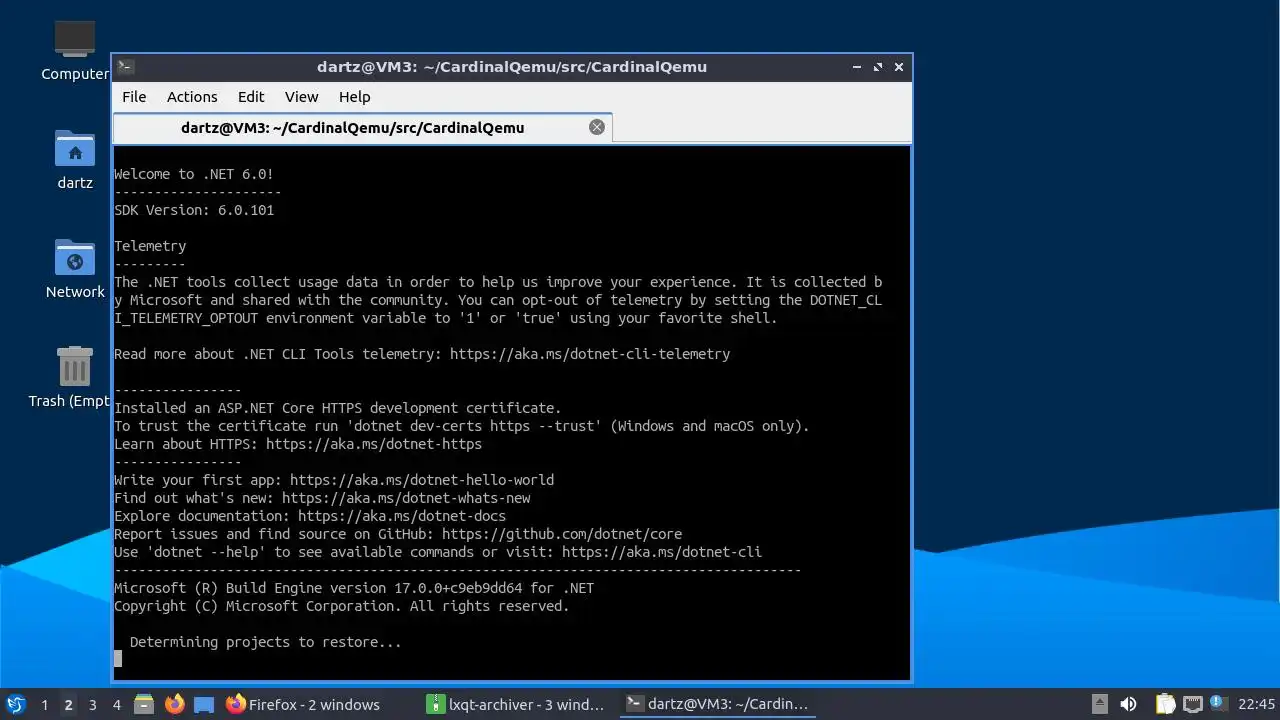Click 'Determining projects to restore...' line

[266, 642]
